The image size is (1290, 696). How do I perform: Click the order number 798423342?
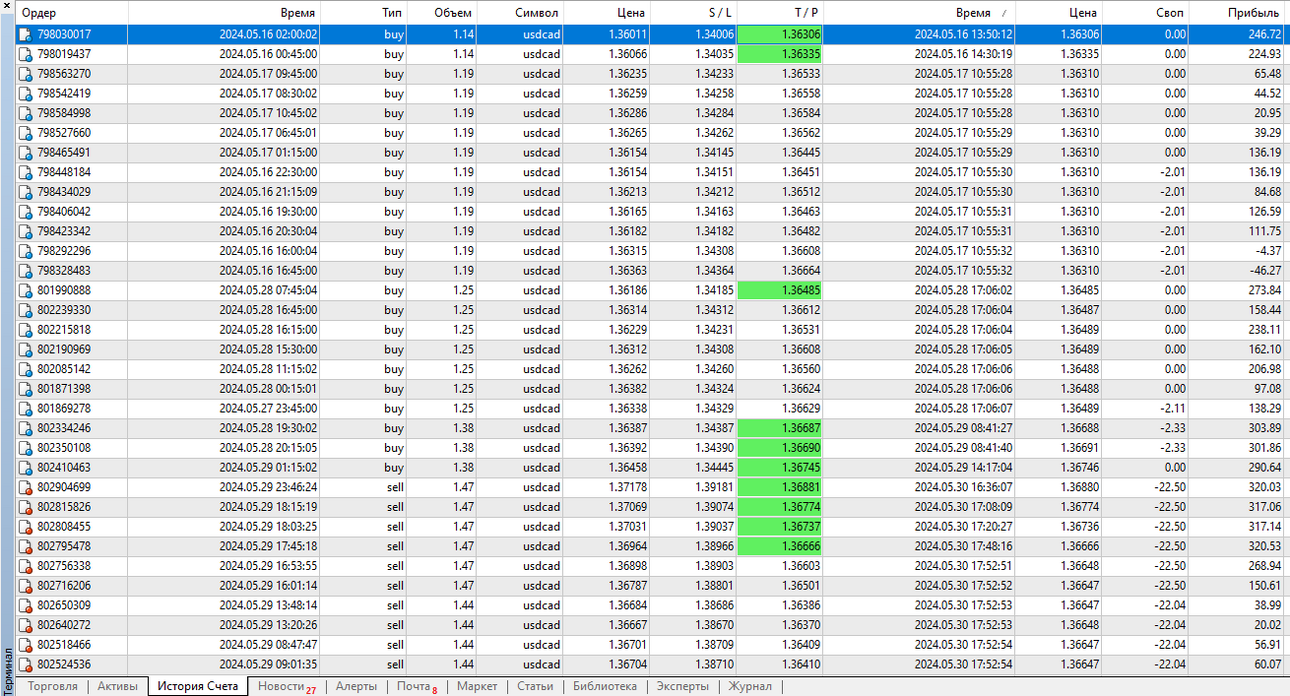pyautogui.click(x=64, y=231)
